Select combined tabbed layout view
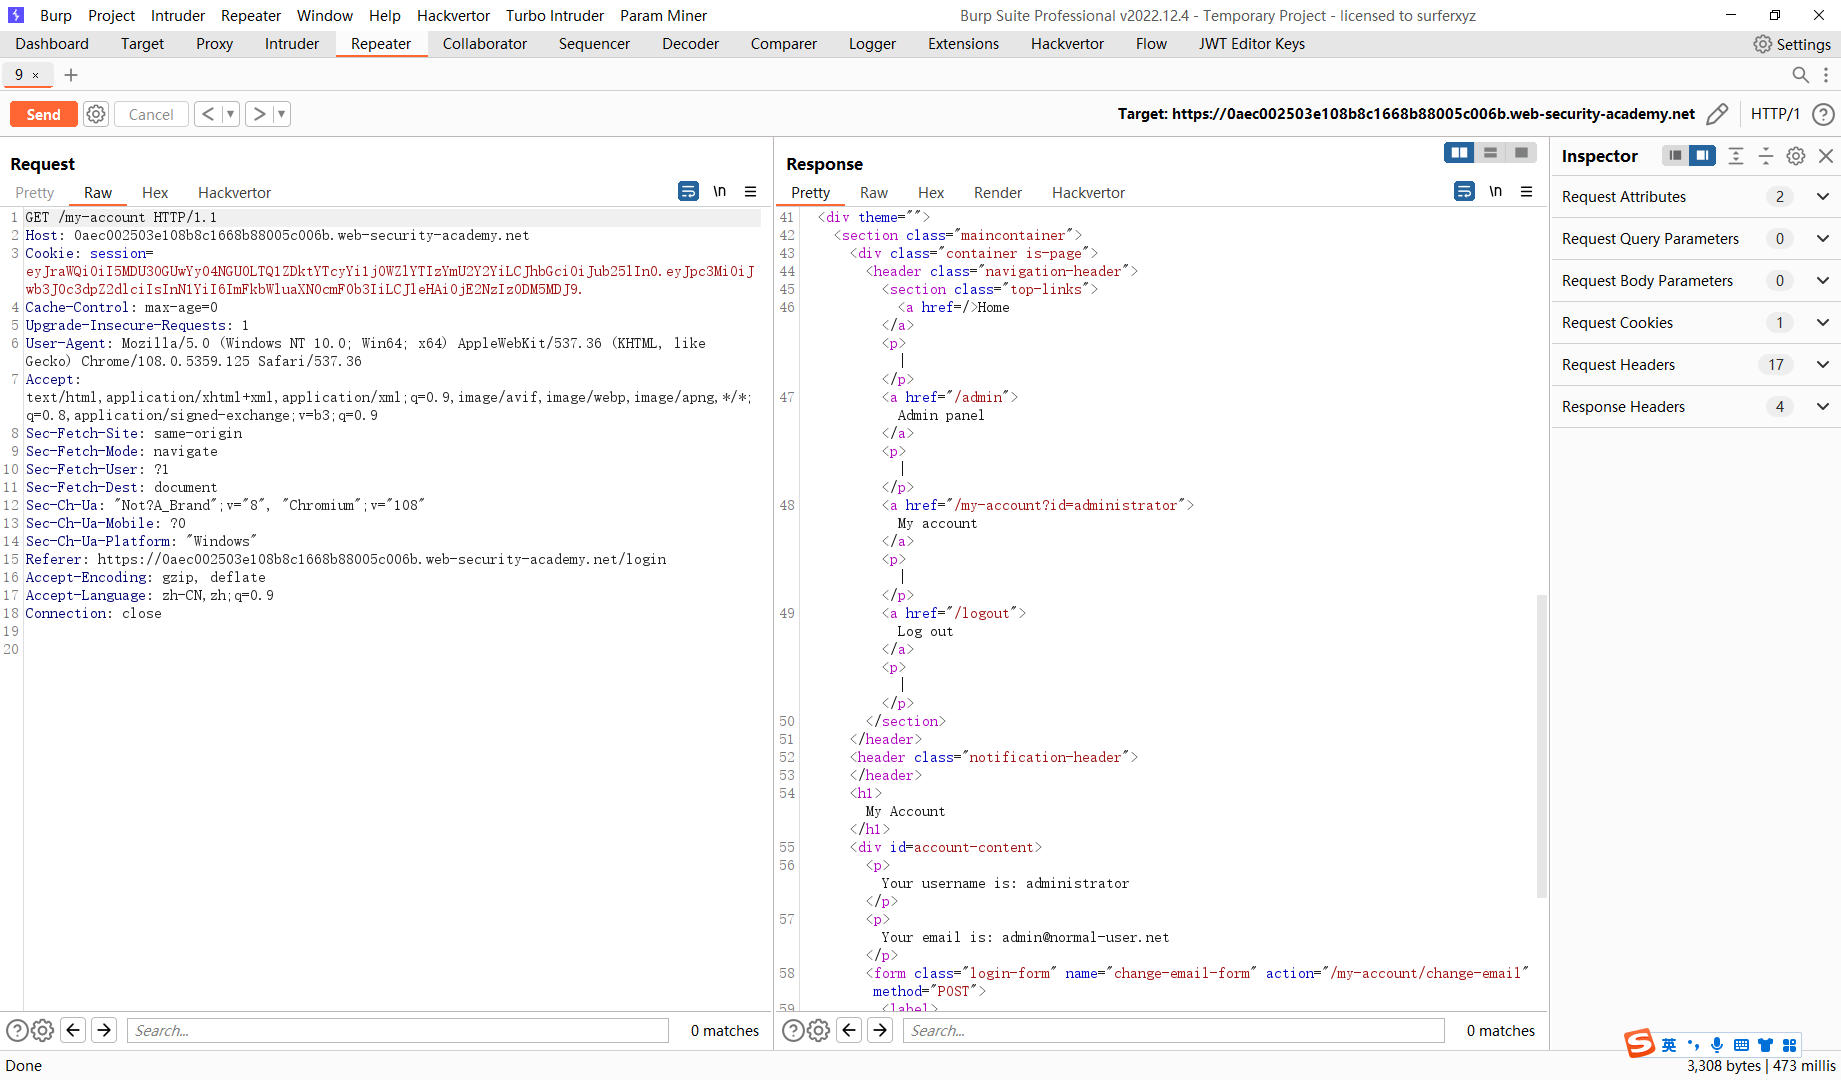The image size is (1841, 1080). point(1521,153)
